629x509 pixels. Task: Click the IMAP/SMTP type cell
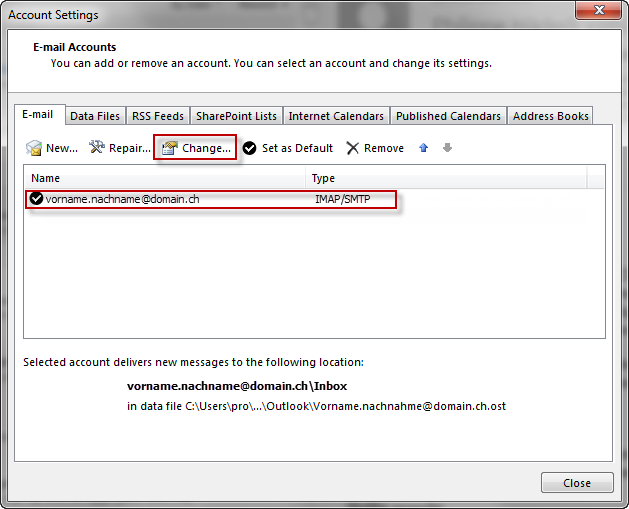pos(343,199)
